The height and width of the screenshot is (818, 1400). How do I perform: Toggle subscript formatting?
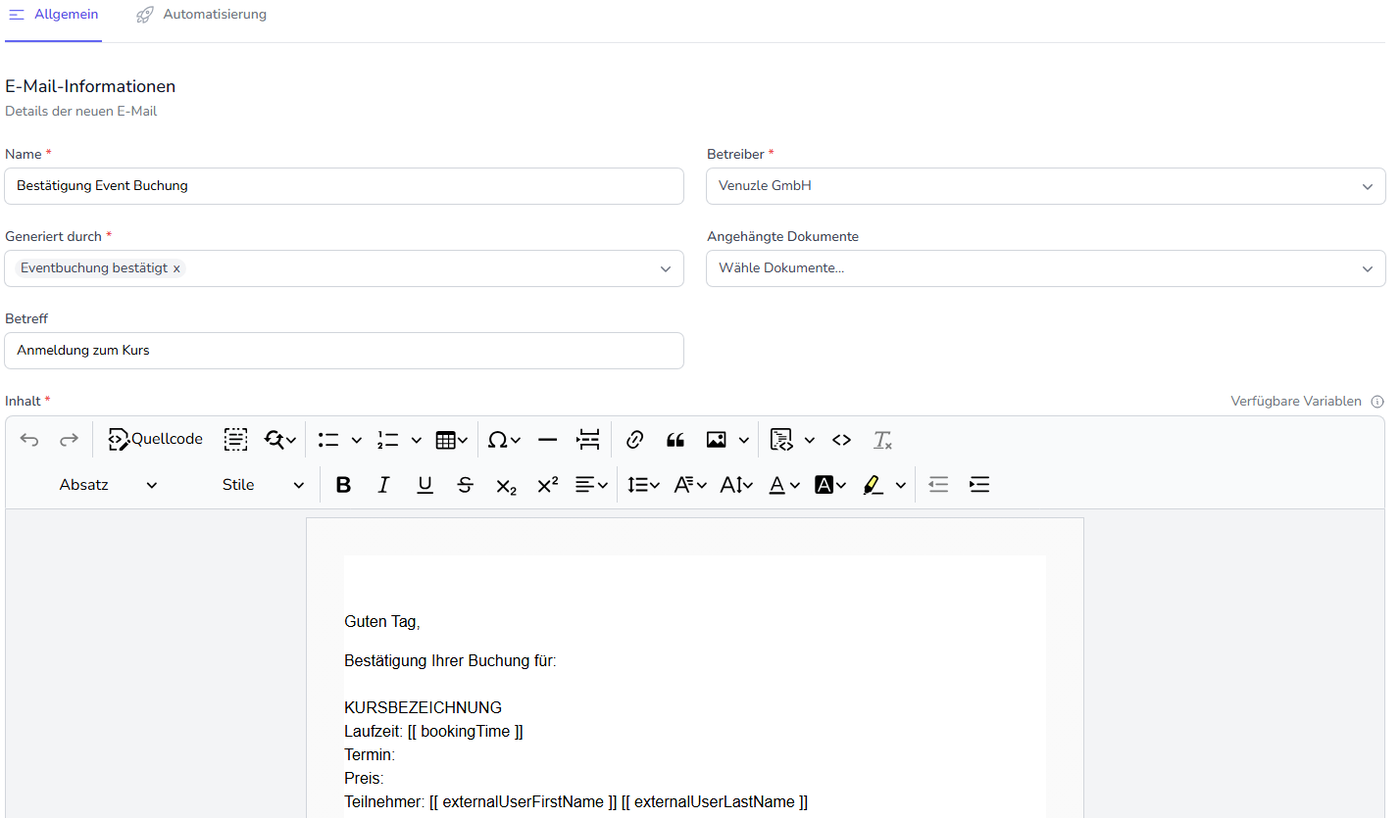pos(506,486)
